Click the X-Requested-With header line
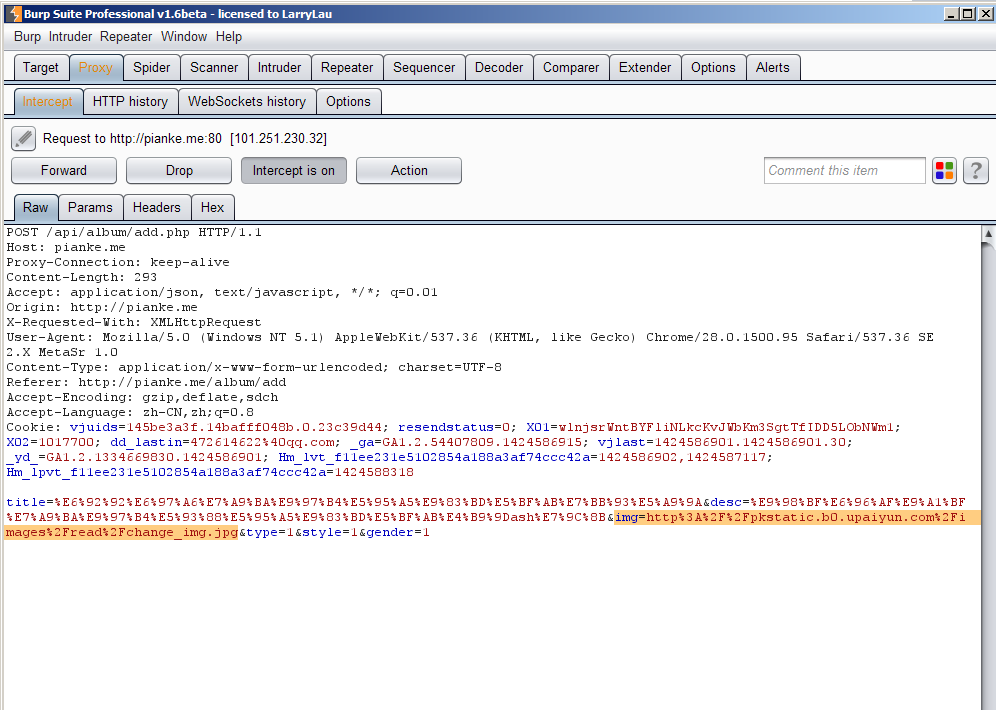Screen dimensions: 996x710 point(133,323)
